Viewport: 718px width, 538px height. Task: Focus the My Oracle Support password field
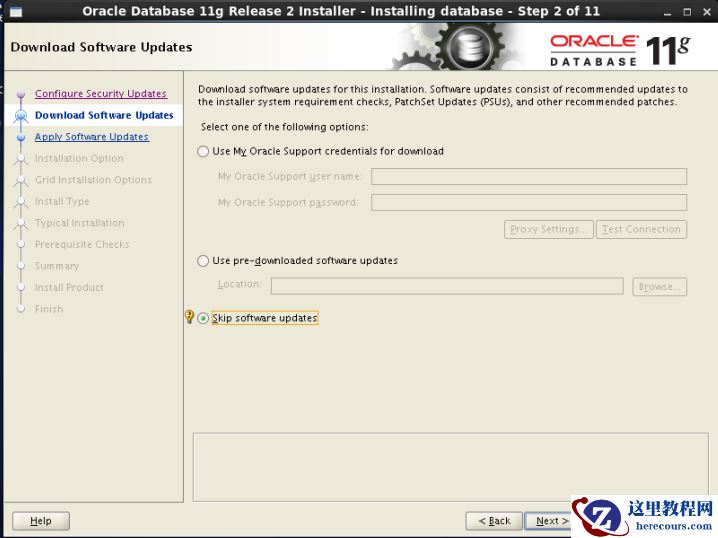click(529, 202)
